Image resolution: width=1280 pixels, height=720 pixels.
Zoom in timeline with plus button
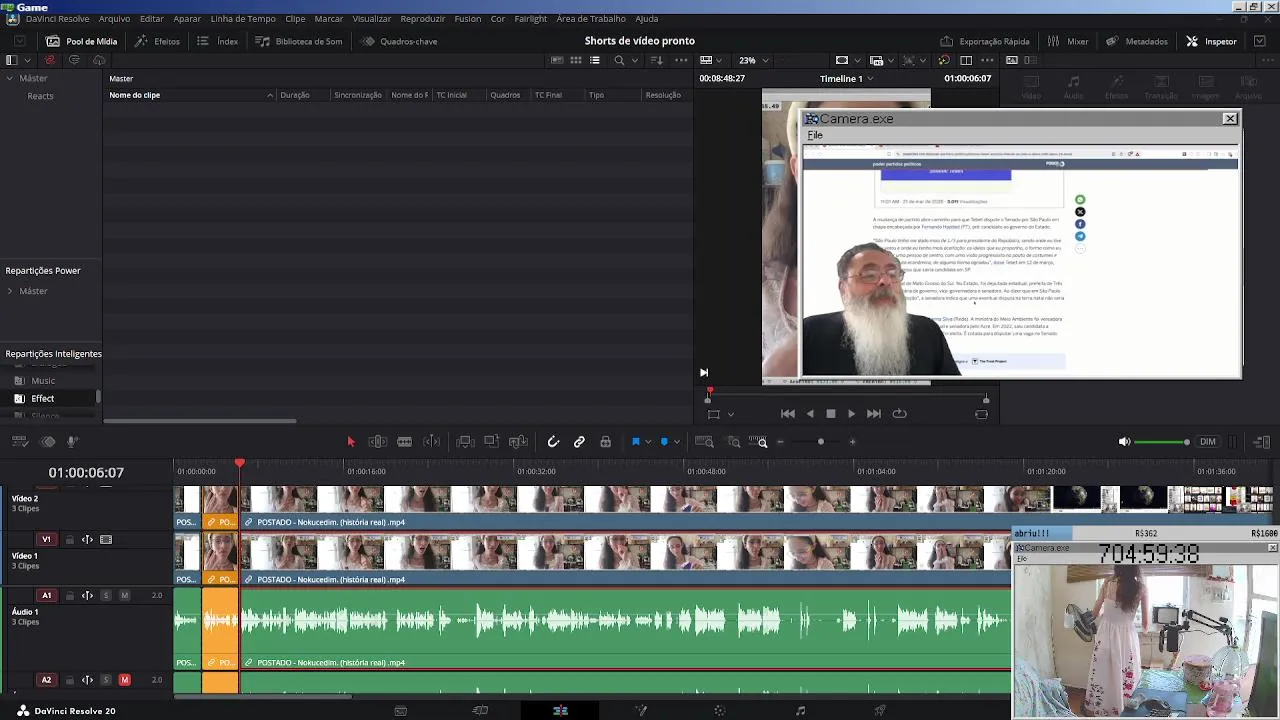click(x=852, y=442)
